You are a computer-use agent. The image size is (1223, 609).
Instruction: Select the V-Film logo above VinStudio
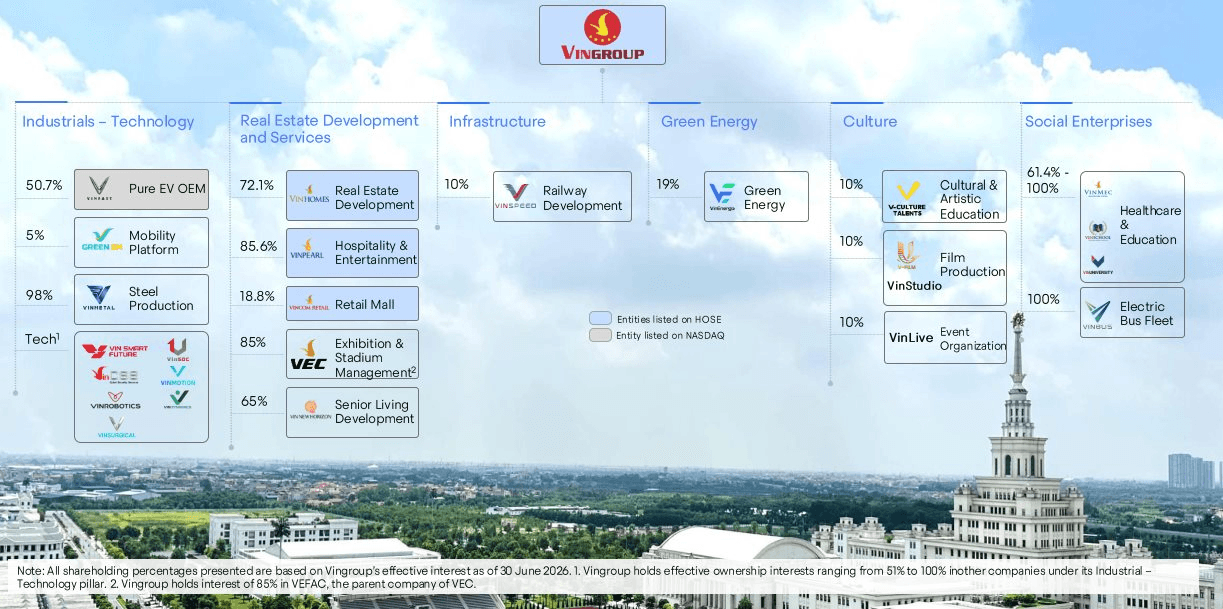(x=907, y=257)
